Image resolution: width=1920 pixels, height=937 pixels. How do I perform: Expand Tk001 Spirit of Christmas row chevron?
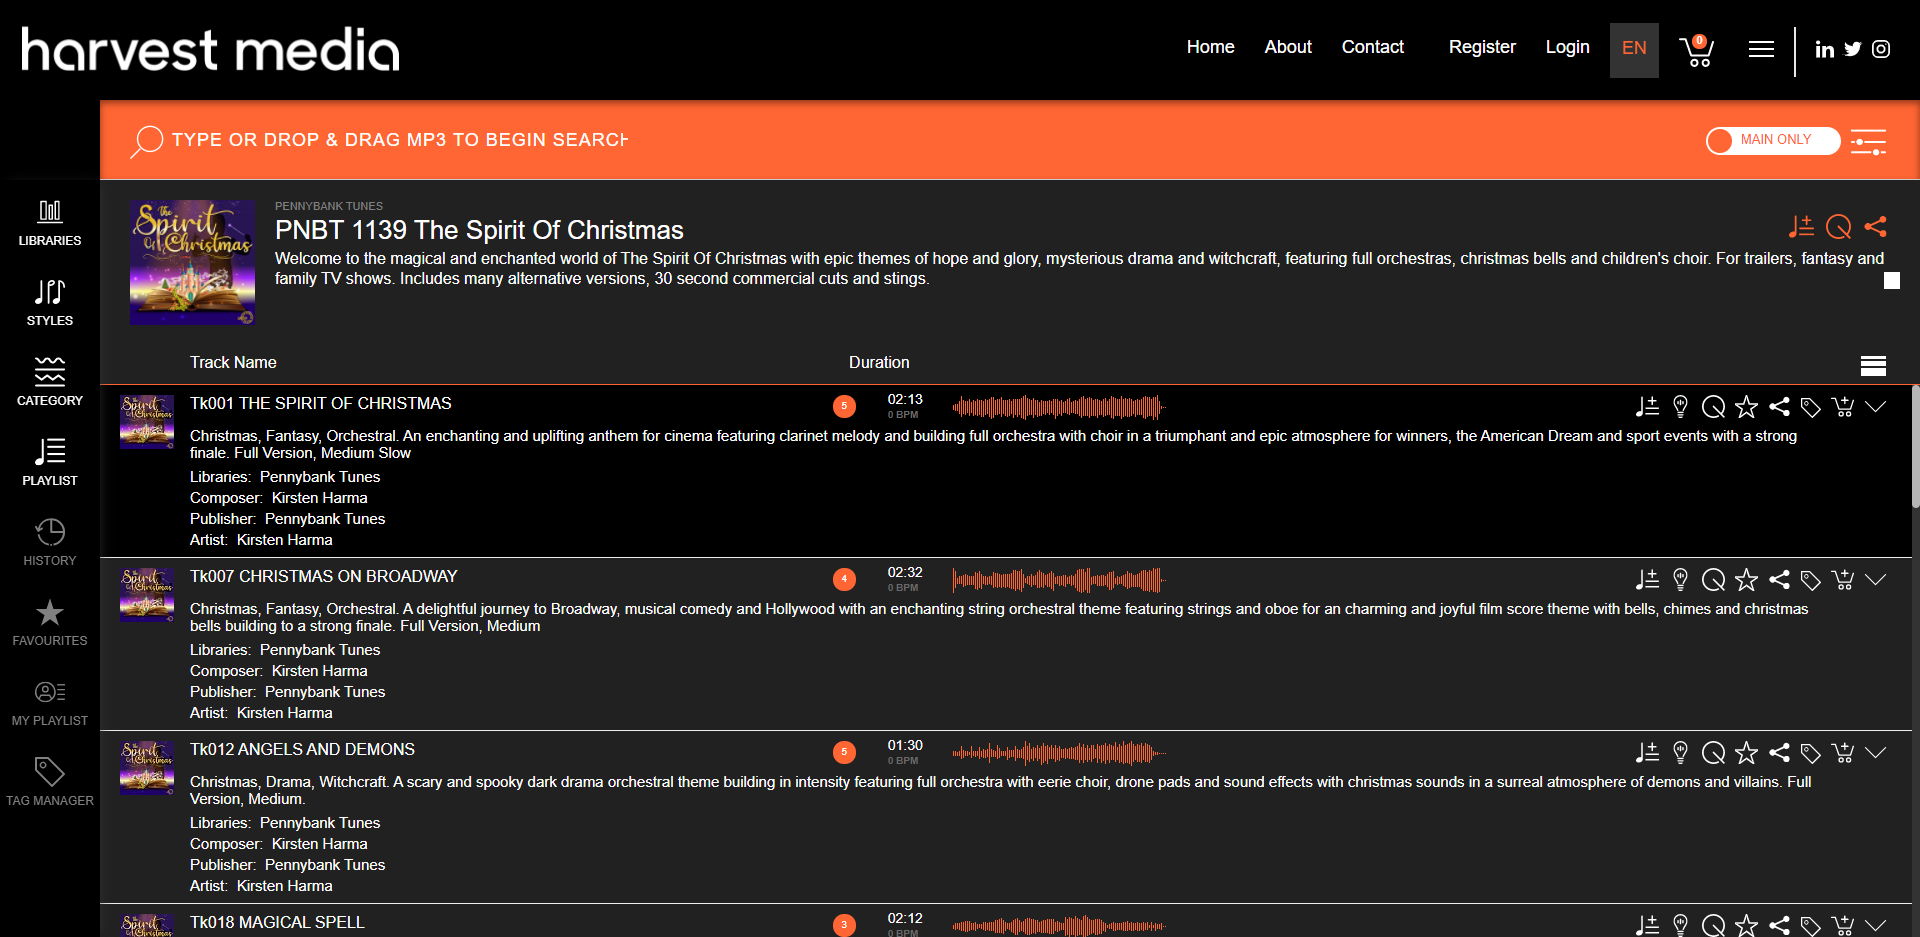click(1876, 406)
